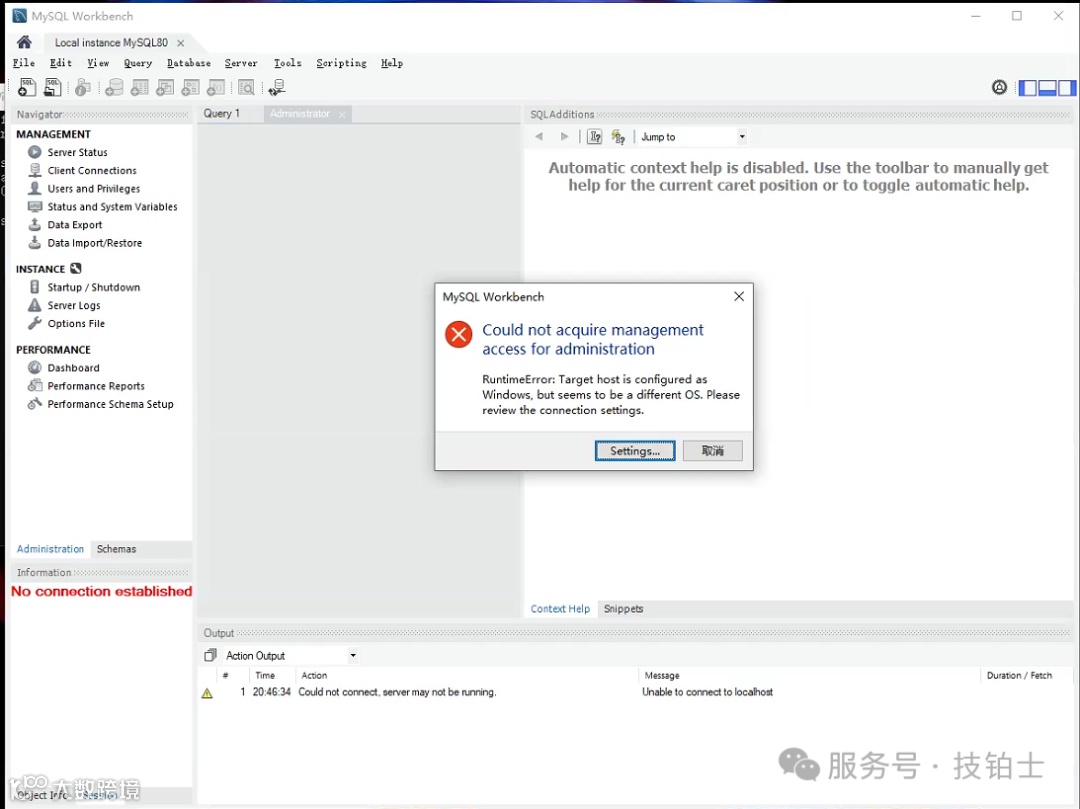Create a new table toolbar icon

140,87
